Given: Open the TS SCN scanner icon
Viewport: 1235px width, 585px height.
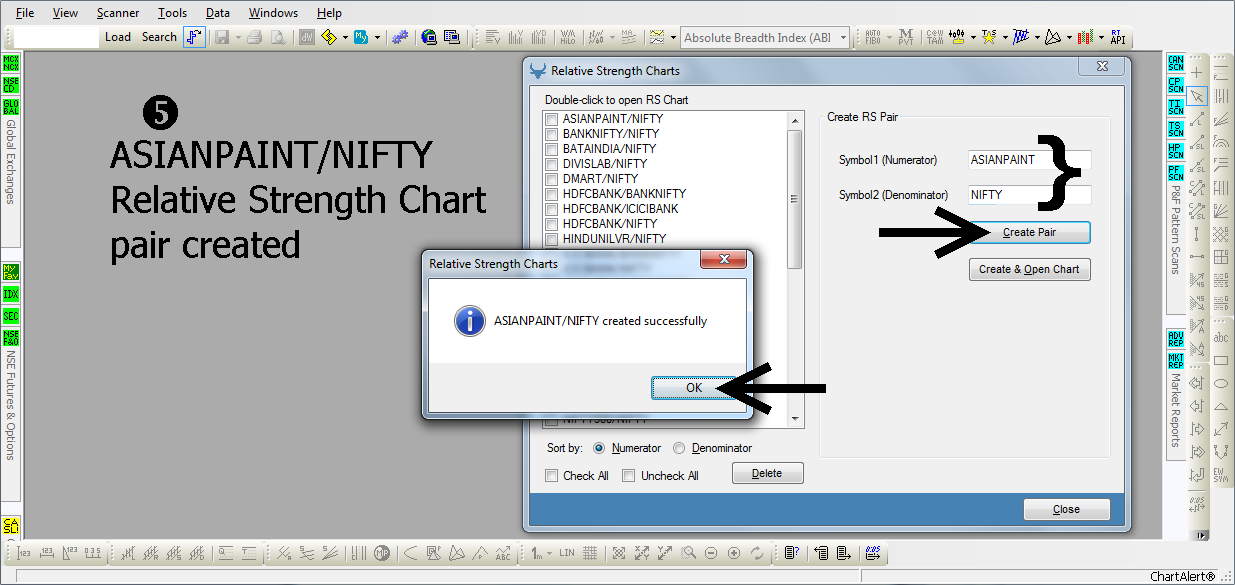Looking at the screenshot, I should coord(1176,130).
